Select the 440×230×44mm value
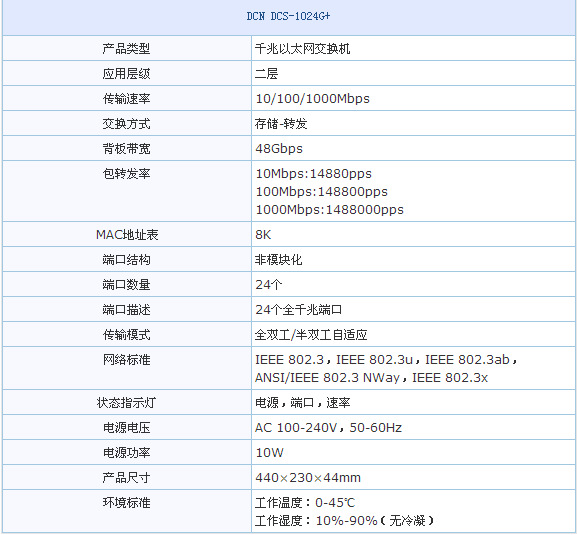 click(x=308, y=478)
